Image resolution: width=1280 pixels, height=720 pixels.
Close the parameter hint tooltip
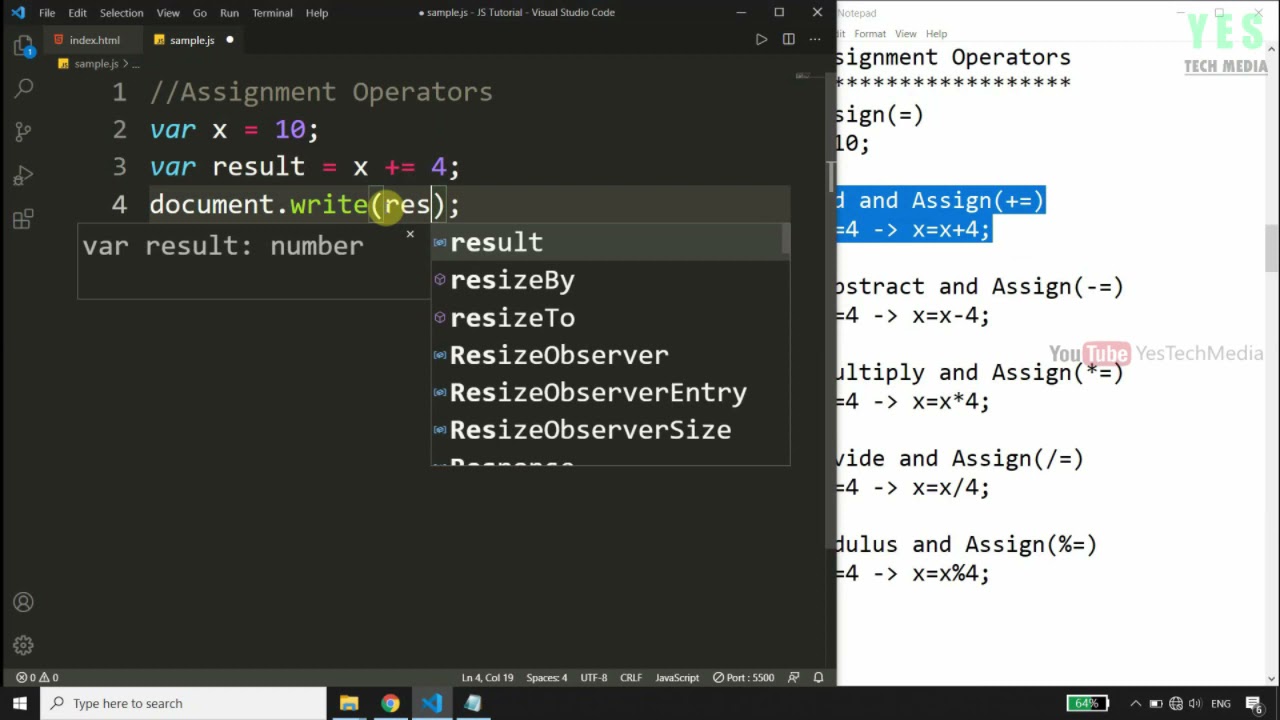pyautogui.click(x=410, y=234)
